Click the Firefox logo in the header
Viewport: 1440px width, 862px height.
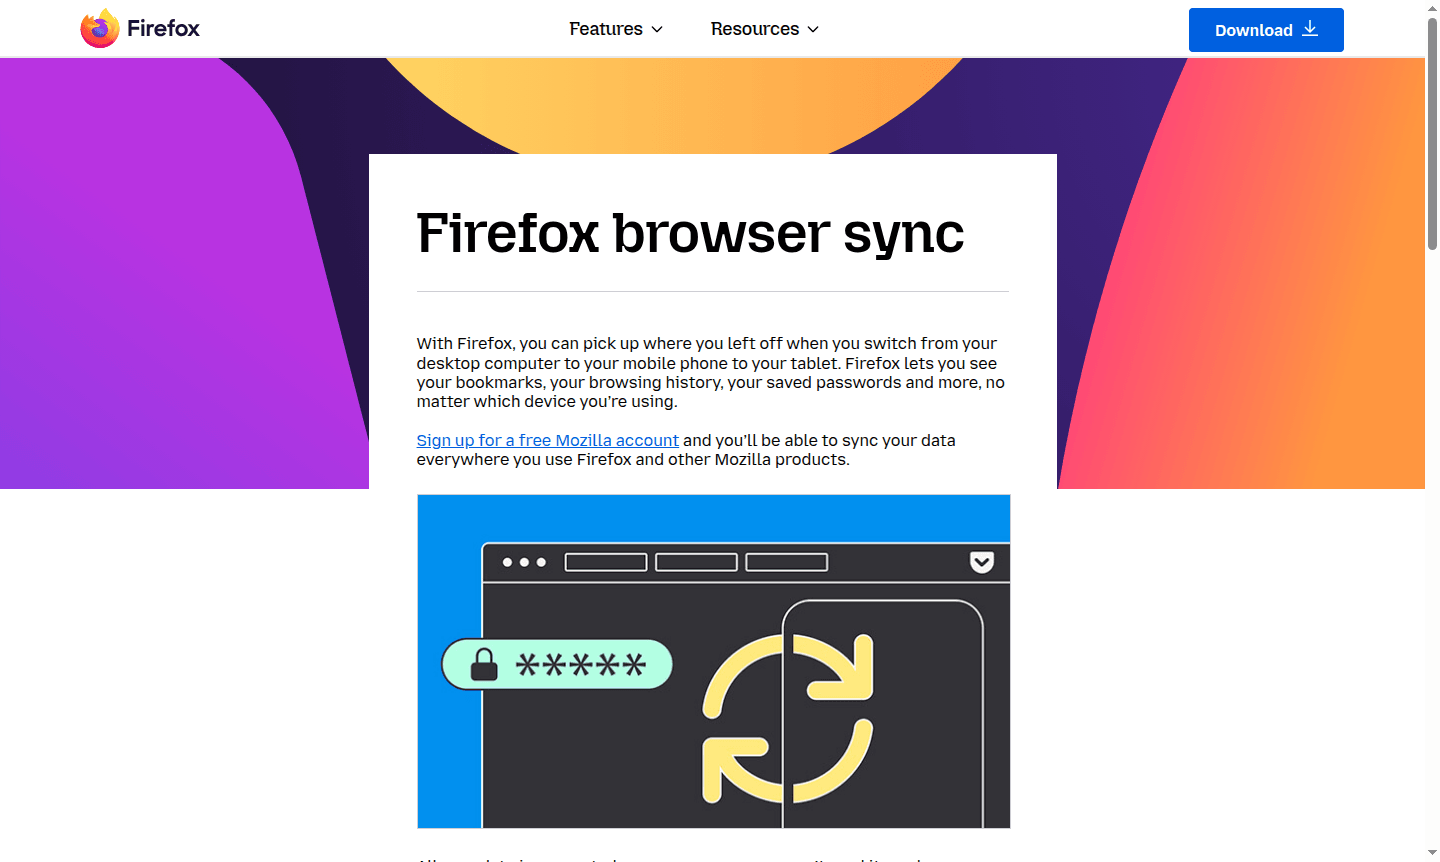click(98, 27)
